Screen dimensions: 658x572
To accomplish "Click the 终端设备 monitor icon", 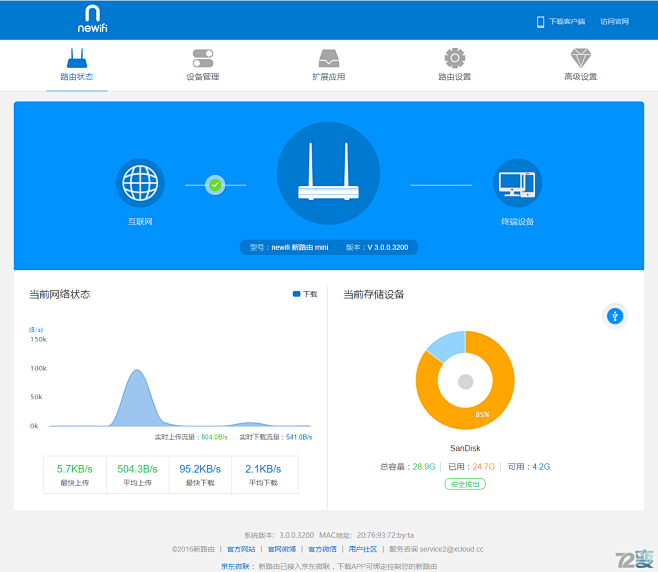I will [517, 183].
